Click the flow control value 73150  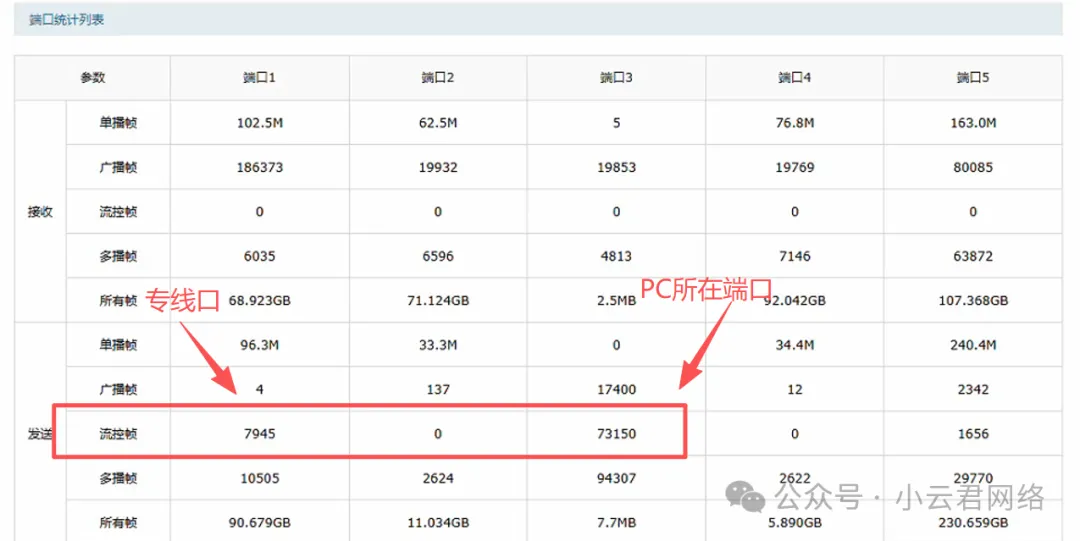[616, 434]
